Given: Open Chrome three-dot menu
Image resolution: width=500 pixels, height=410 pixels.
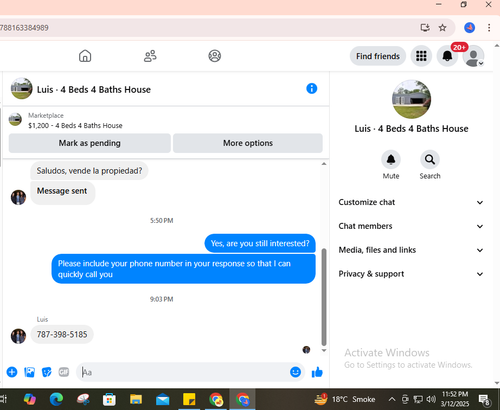Looking at the screenshot, I should [489, 28].
